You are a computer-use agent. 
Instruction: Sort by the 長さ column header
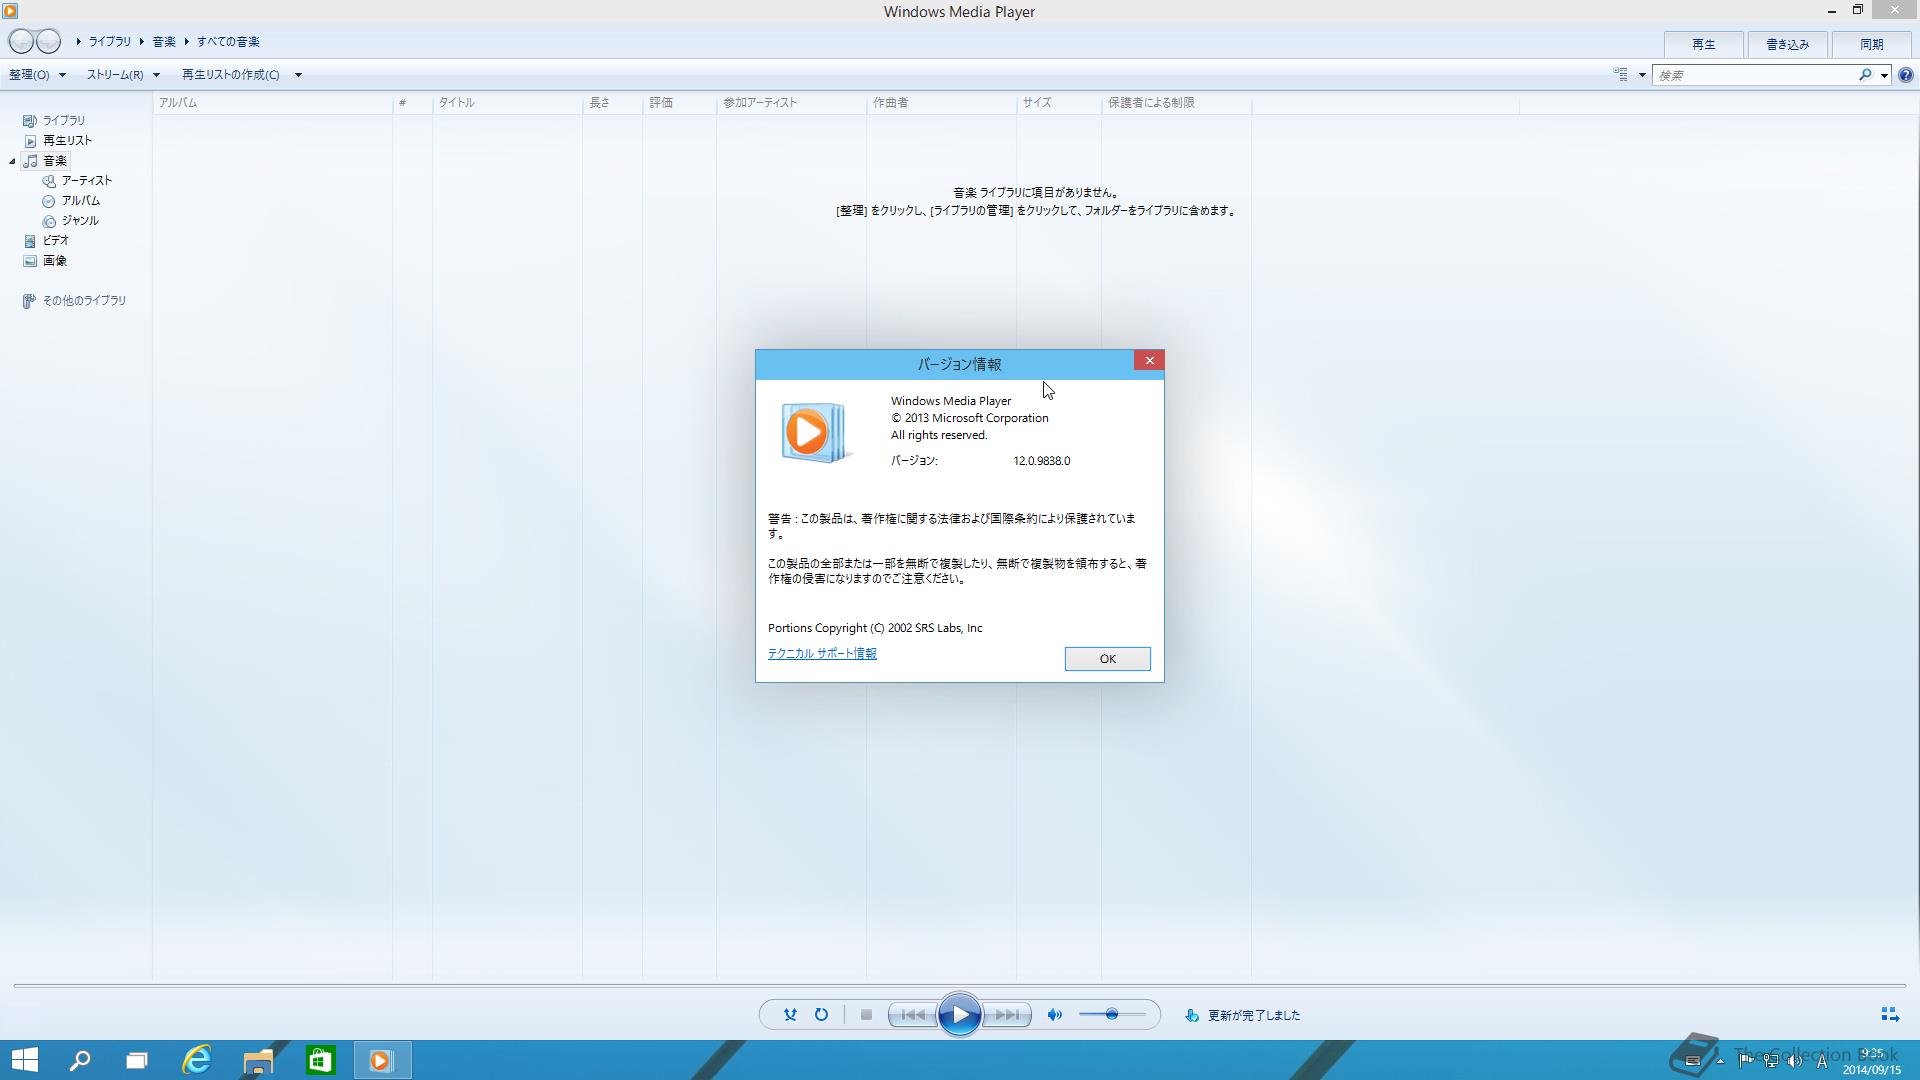(x=612, y=102)
